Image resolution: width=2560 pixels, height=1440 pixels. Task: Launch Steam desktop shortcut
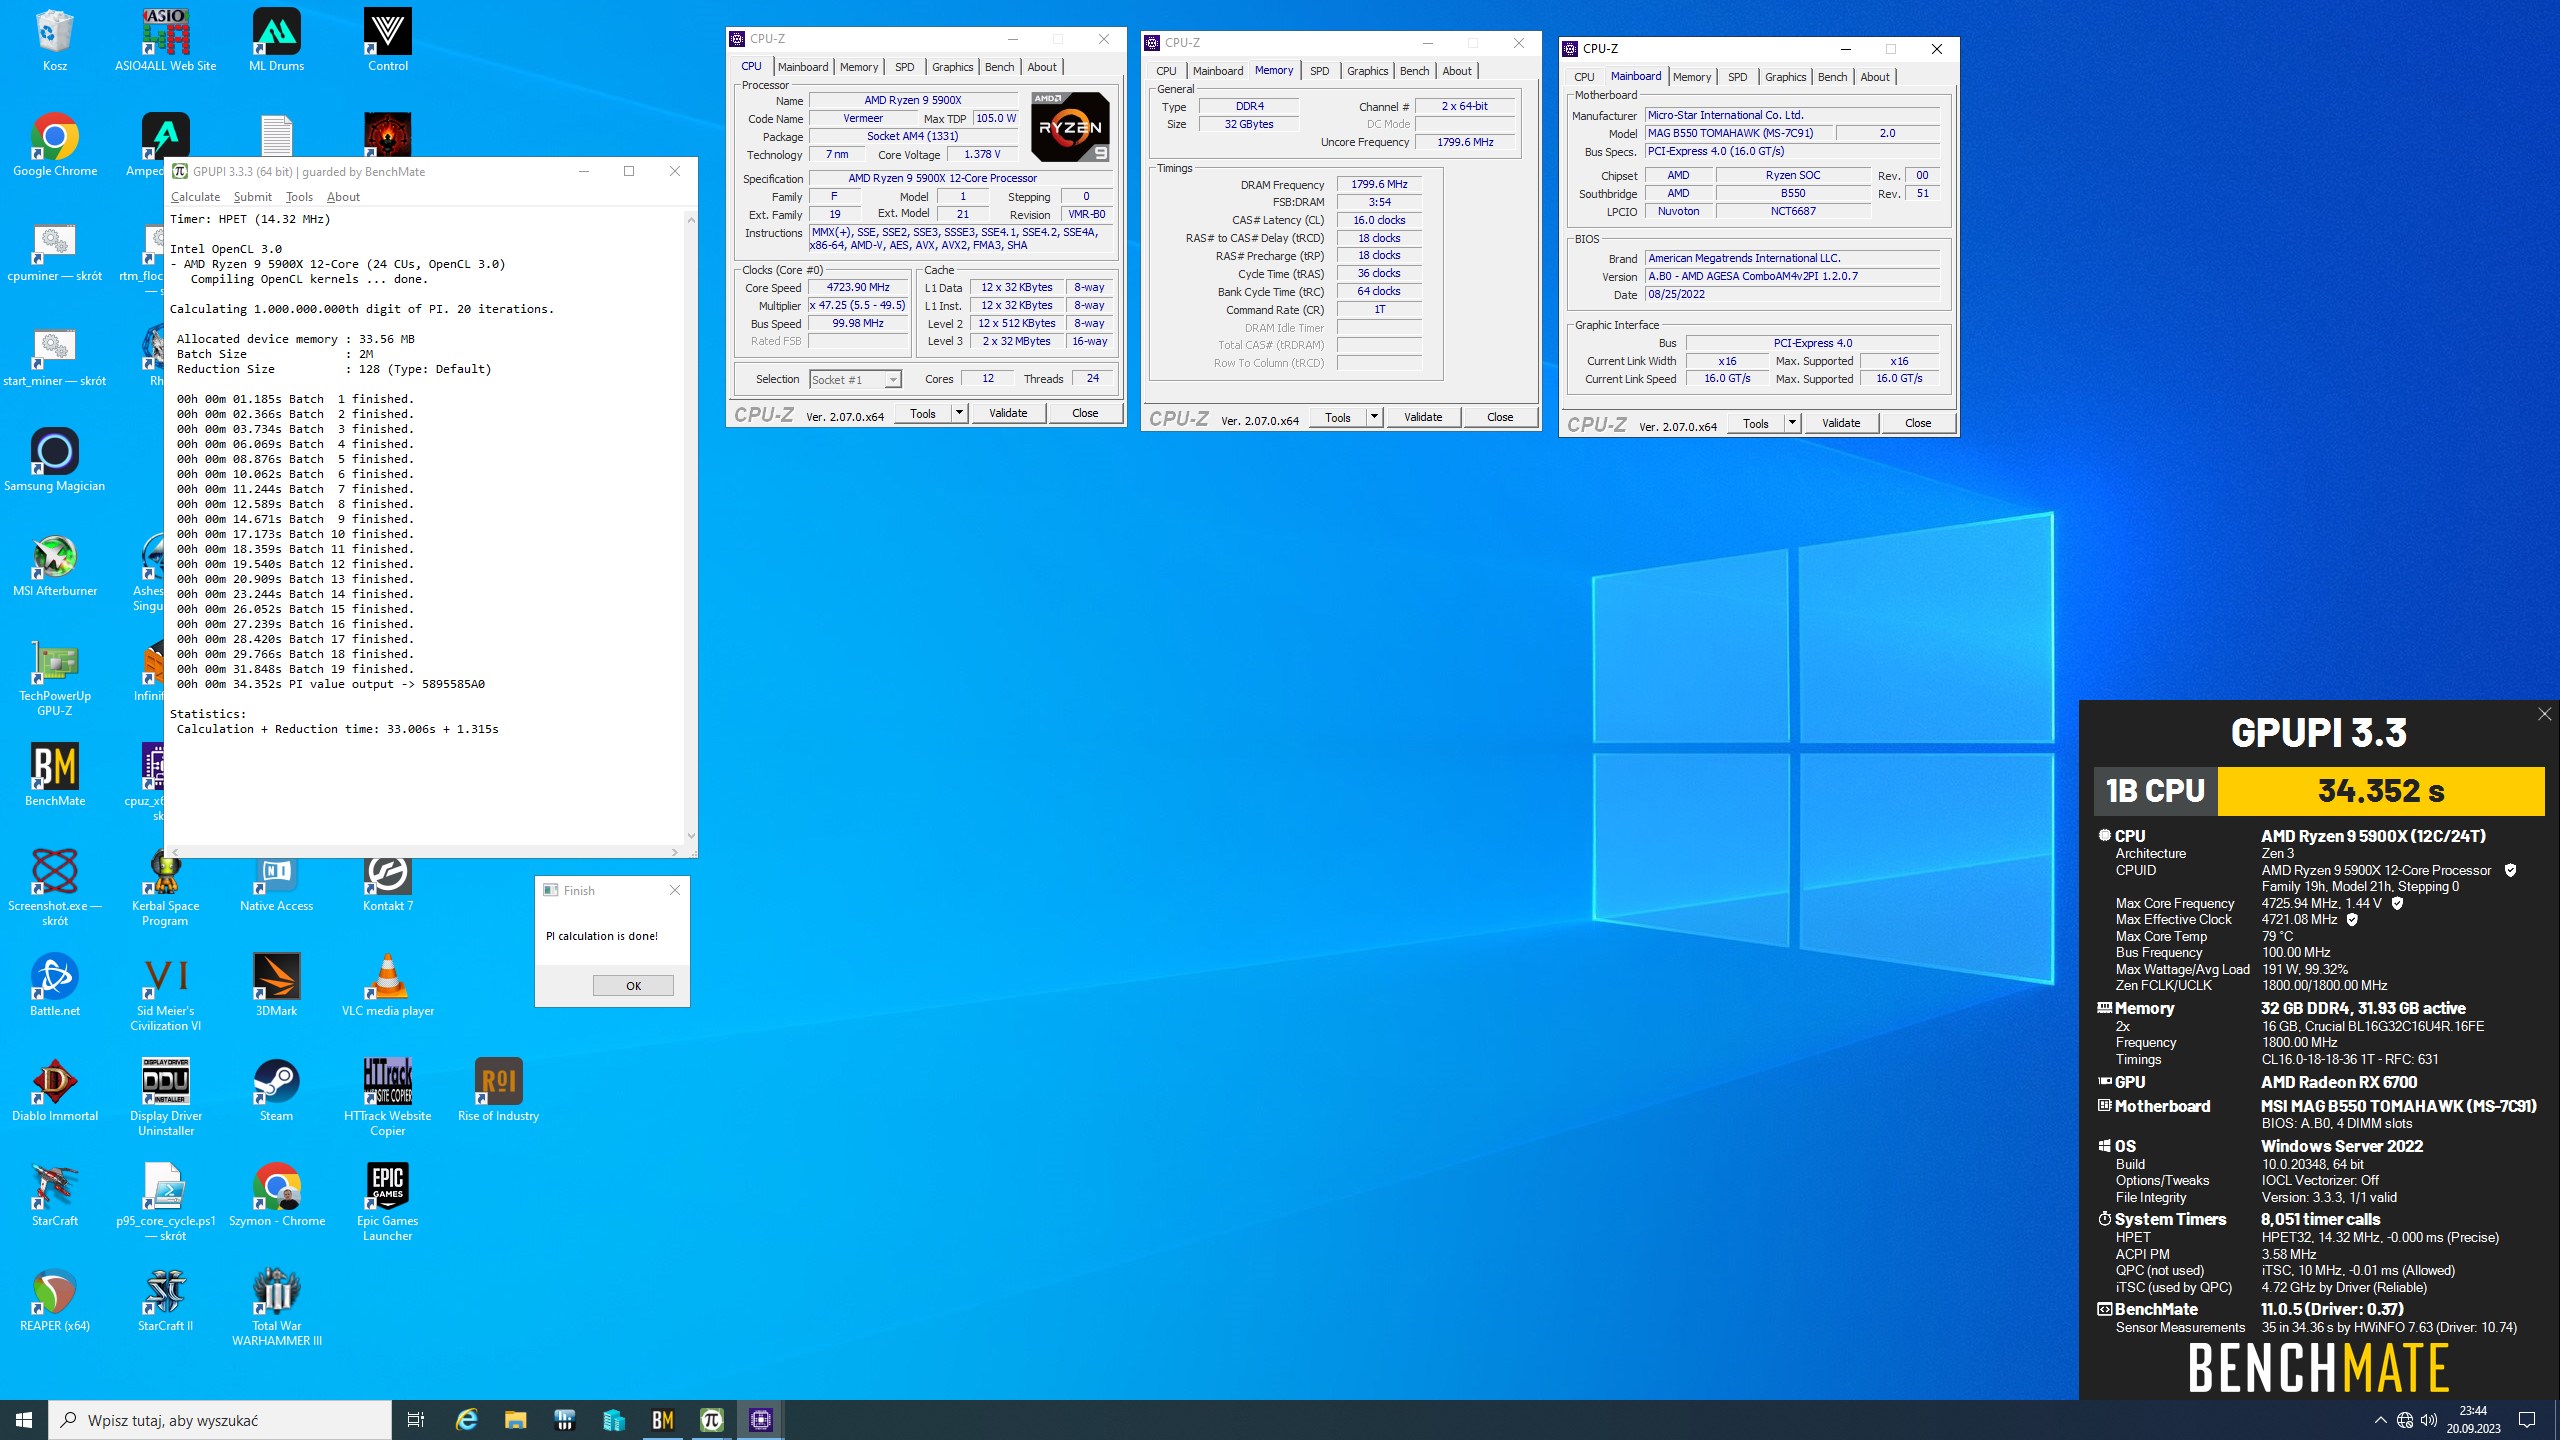point(276,1090)
